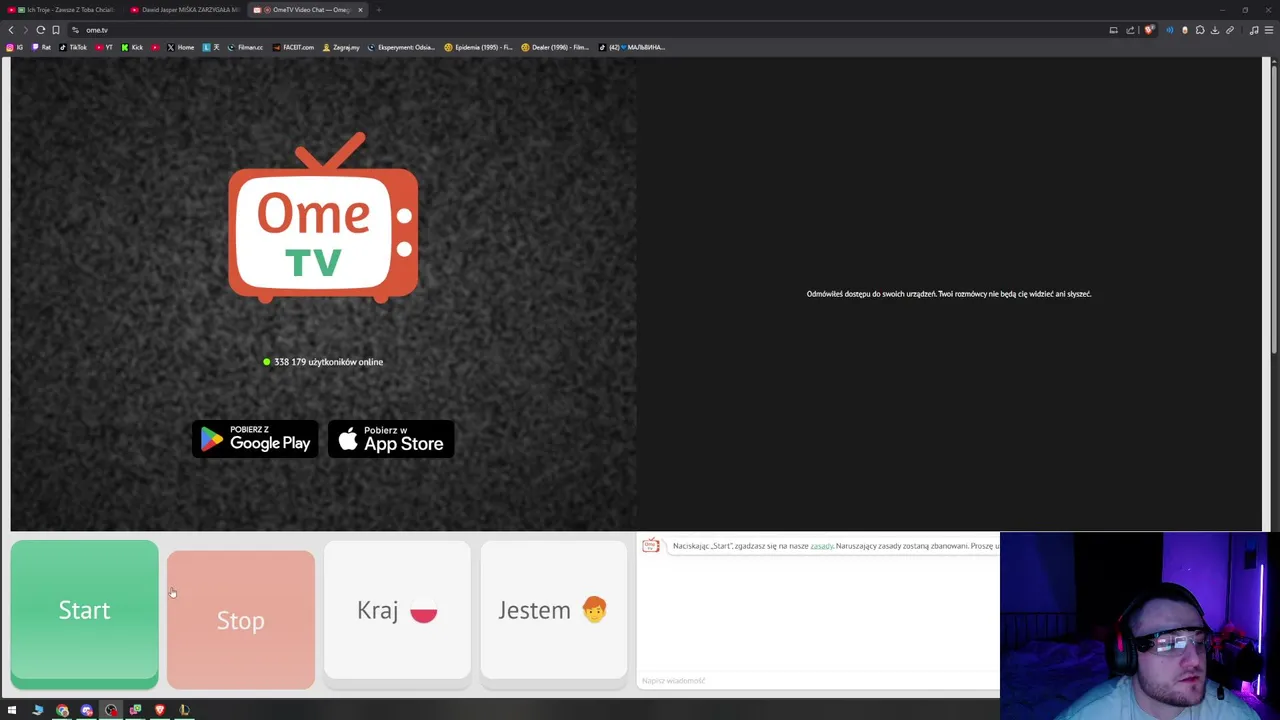Viewport: 1280px width, 720px height.
Task: Open the Epidemia (1995) bookmark
Action: coord(478,47)
